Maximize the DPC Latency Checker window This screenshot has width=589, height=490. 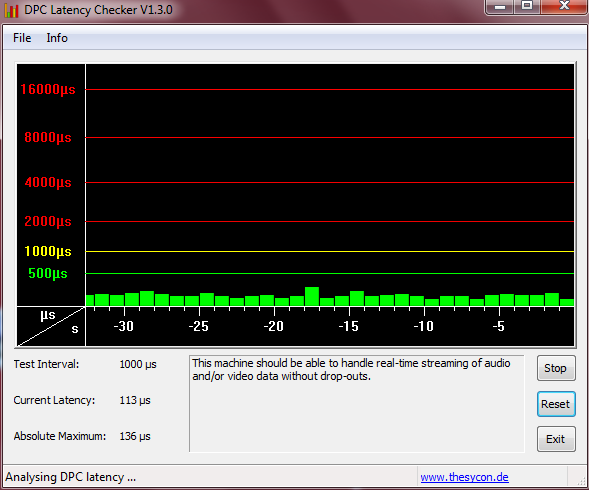click(527, 6)
